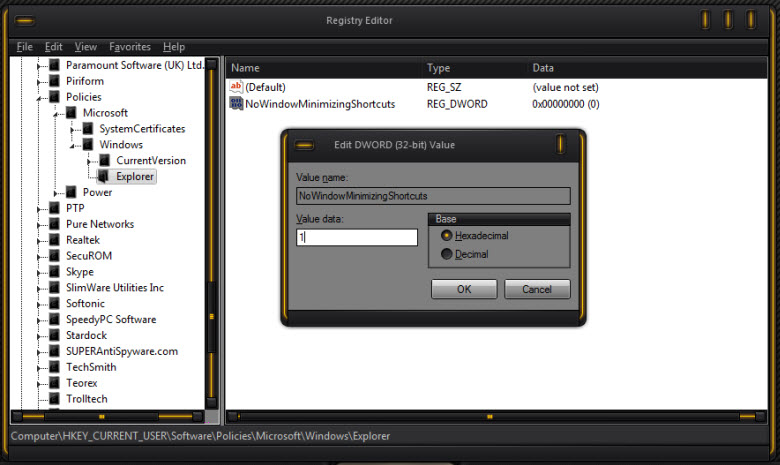The image size is (780, 465).
Task: Expand the Realtek tree node
Action: (x=39, y=241)
